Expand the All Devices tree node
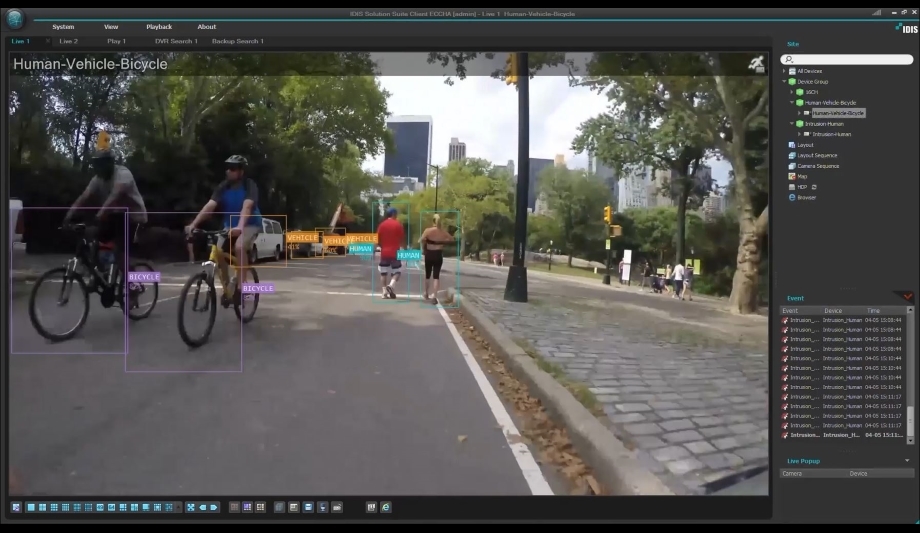The width and height of the screenshot is (920, 533). click(x=785, y=71)
